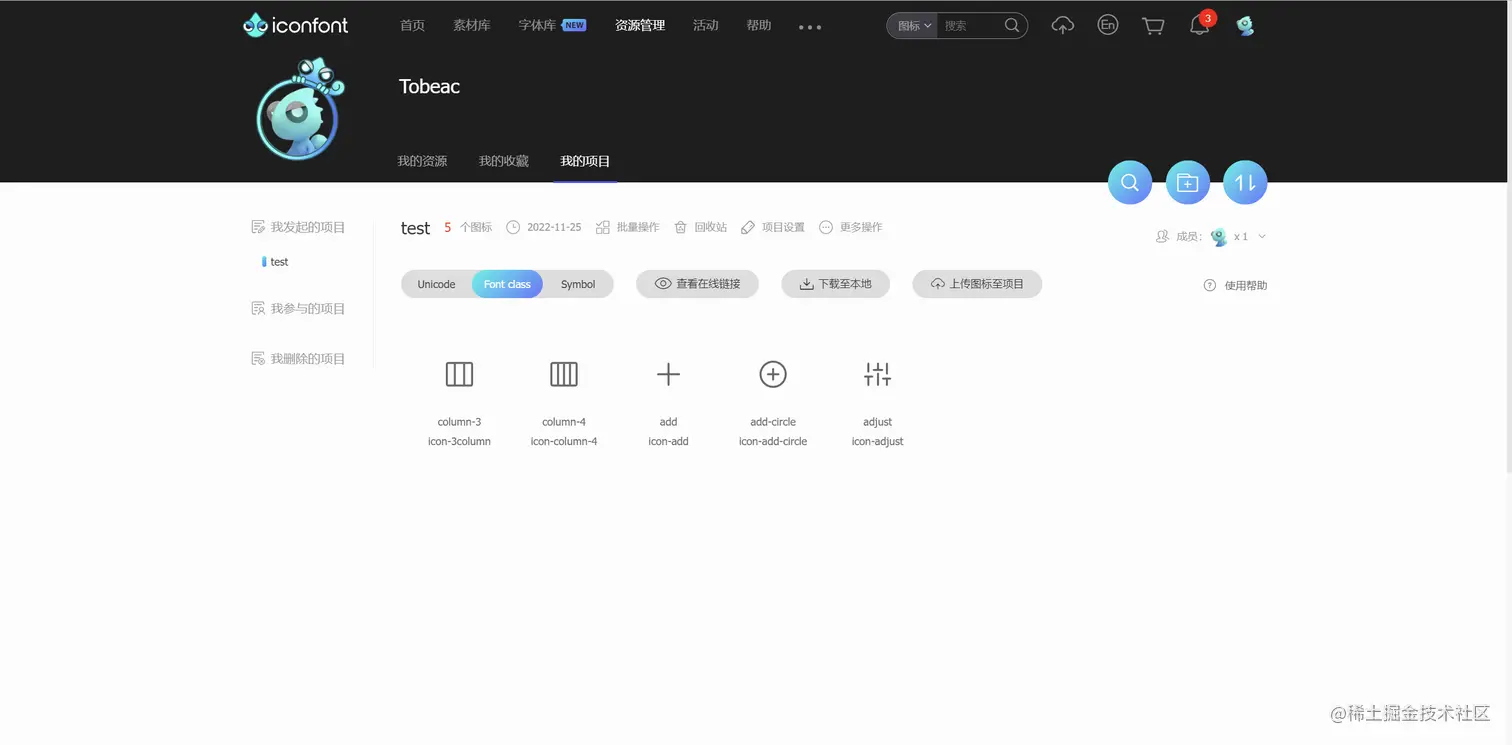This screenshot has width=1512, height=745.
Task: Click the test project title
Action: [x=415, y=228]
